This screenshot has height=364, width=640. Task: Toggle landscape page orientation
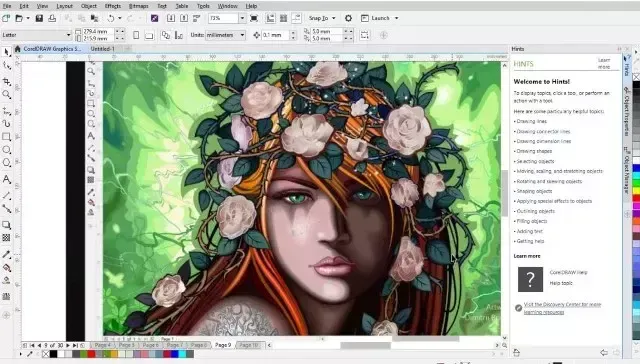point(149,35)
